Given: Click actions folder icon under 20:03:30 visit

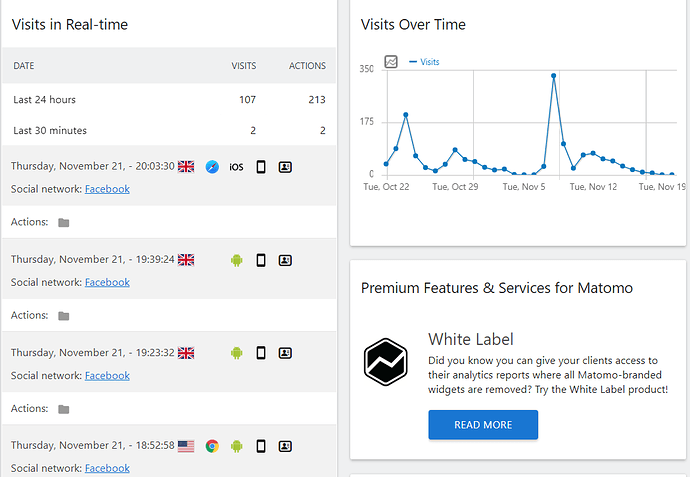Looking at the screenshot, I should 64,223.
